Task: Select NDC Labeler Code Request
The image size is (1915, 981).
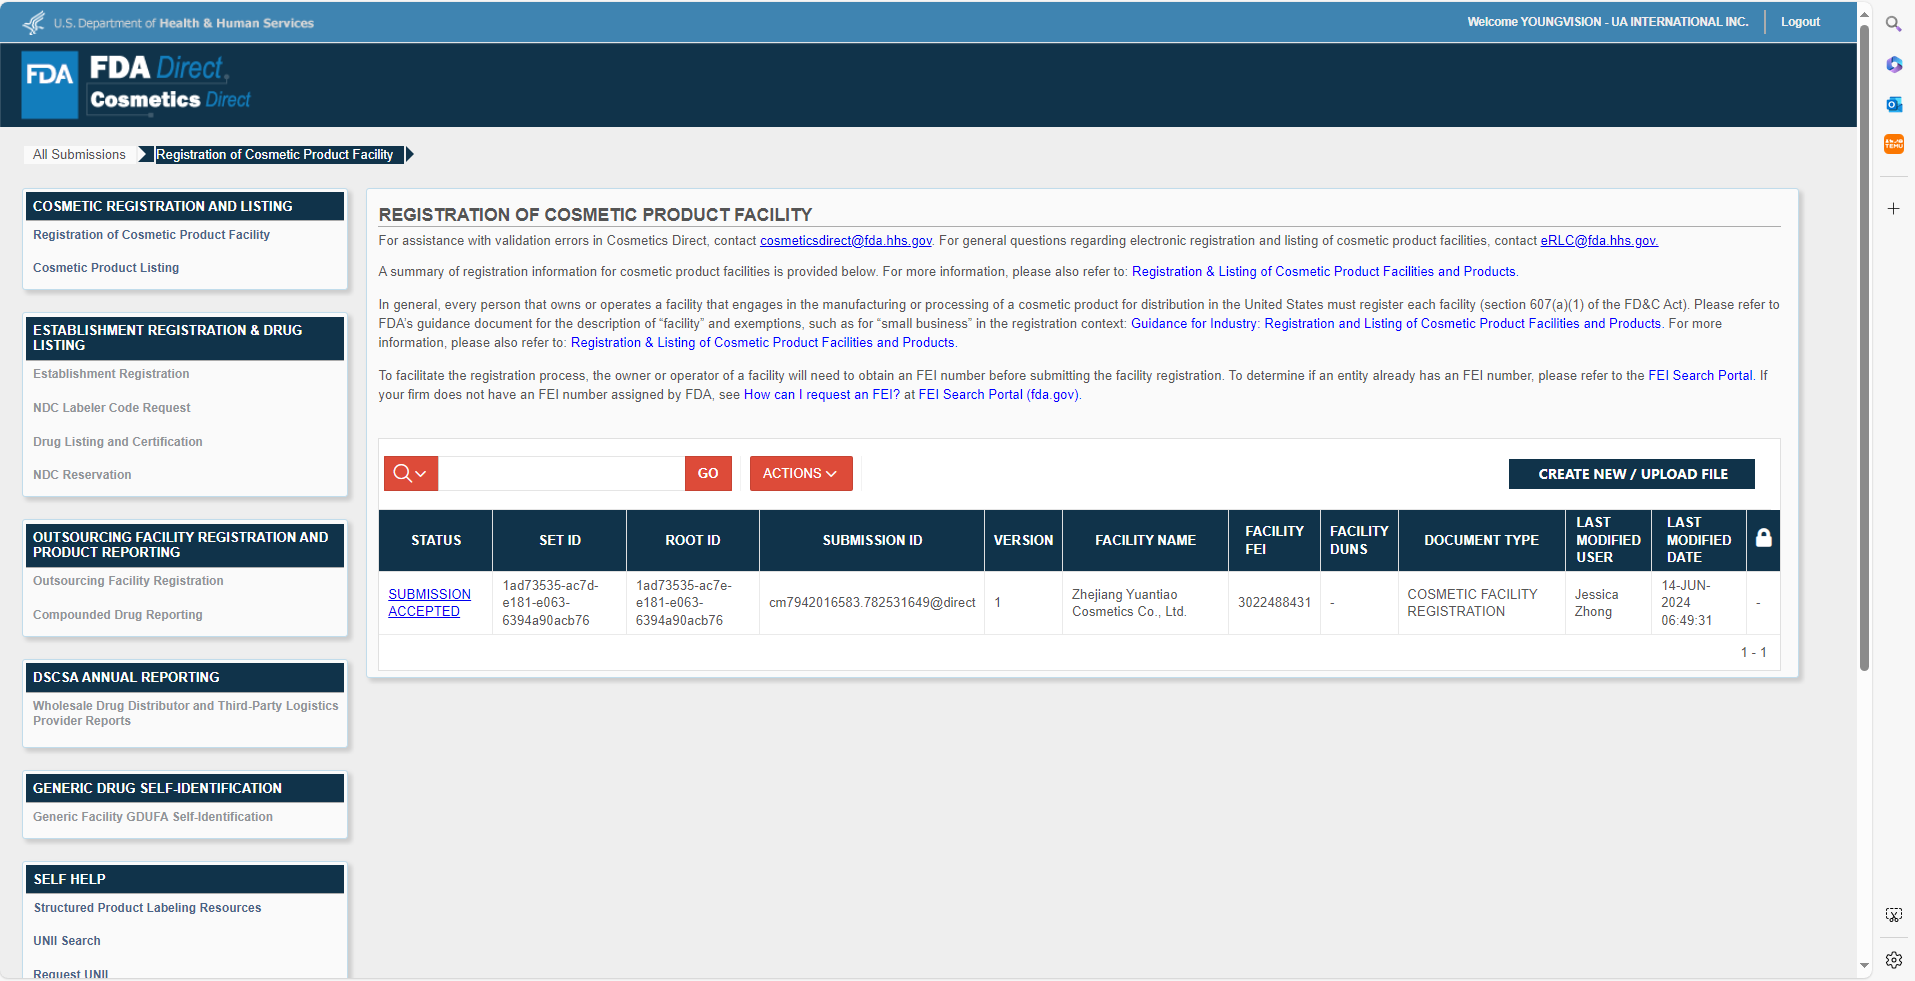Action: pos(112,408)
